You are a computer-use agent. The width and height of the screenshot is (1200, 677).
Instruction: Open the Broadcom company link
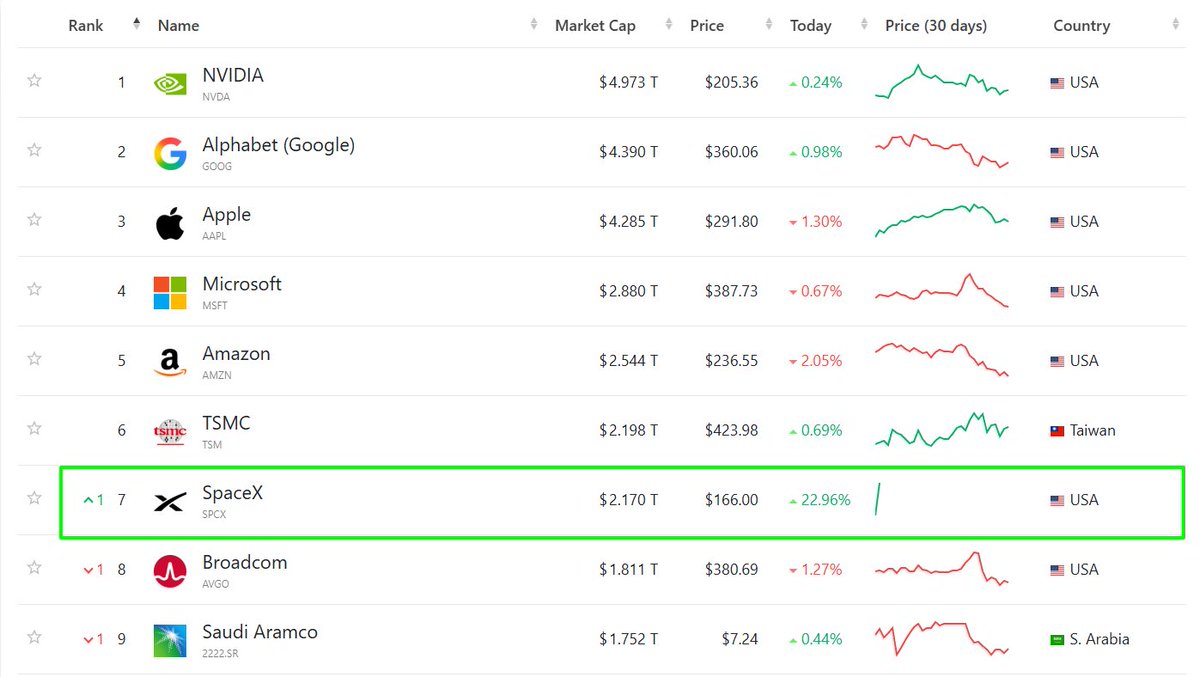[x=245, y=562]
